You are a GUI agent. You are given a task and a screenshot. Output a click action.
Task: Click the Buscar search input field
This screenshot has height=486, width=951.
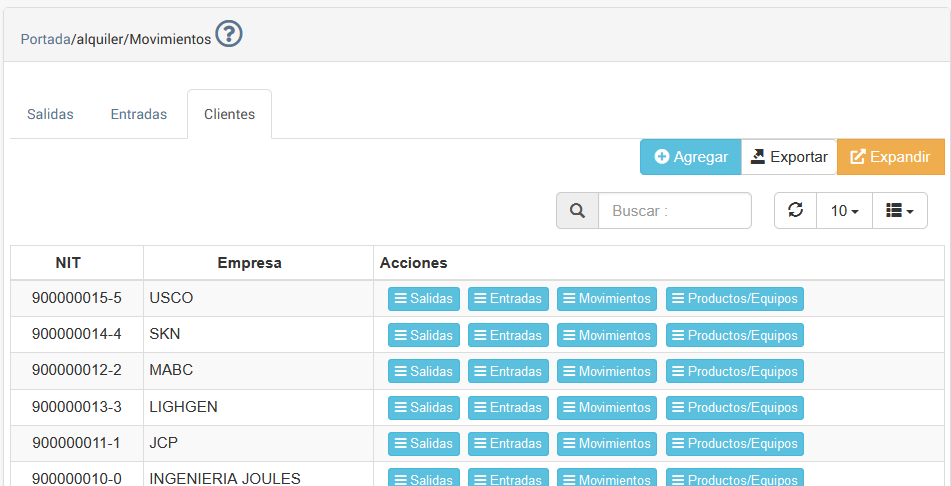click(x=675, y=211)
